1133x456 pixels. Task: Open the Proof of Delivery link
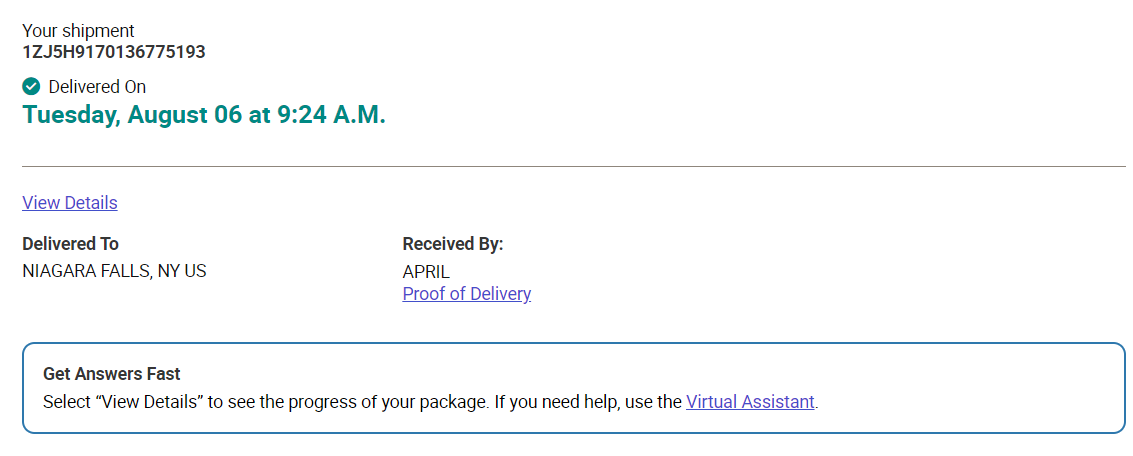click(467, 294)
